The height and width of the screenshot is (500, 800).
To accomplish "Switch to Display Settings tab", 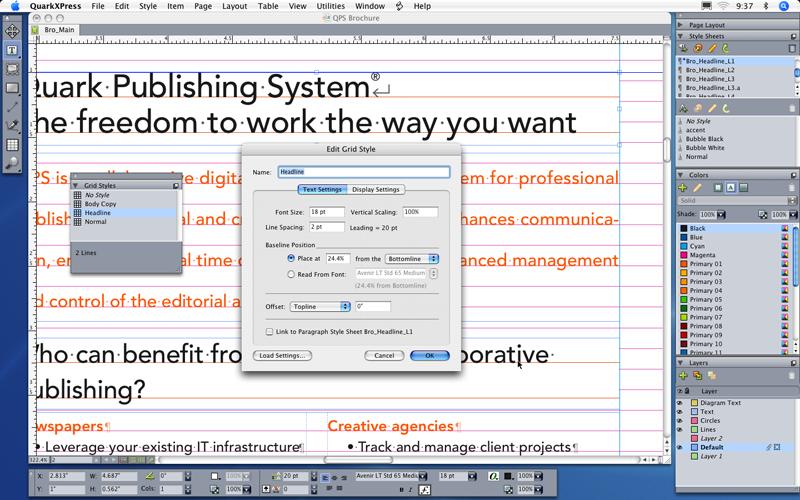I will 376,189.
